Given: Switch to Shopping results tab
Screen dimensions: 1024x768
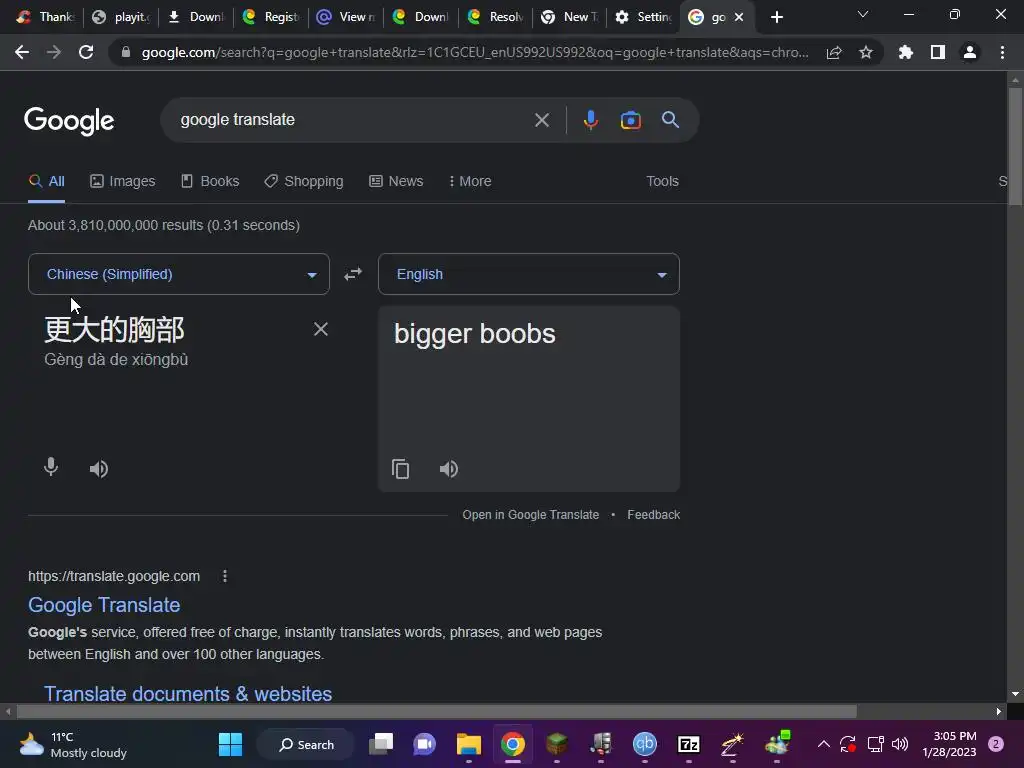Looking at the screenshot, I should tap(304, 182).
